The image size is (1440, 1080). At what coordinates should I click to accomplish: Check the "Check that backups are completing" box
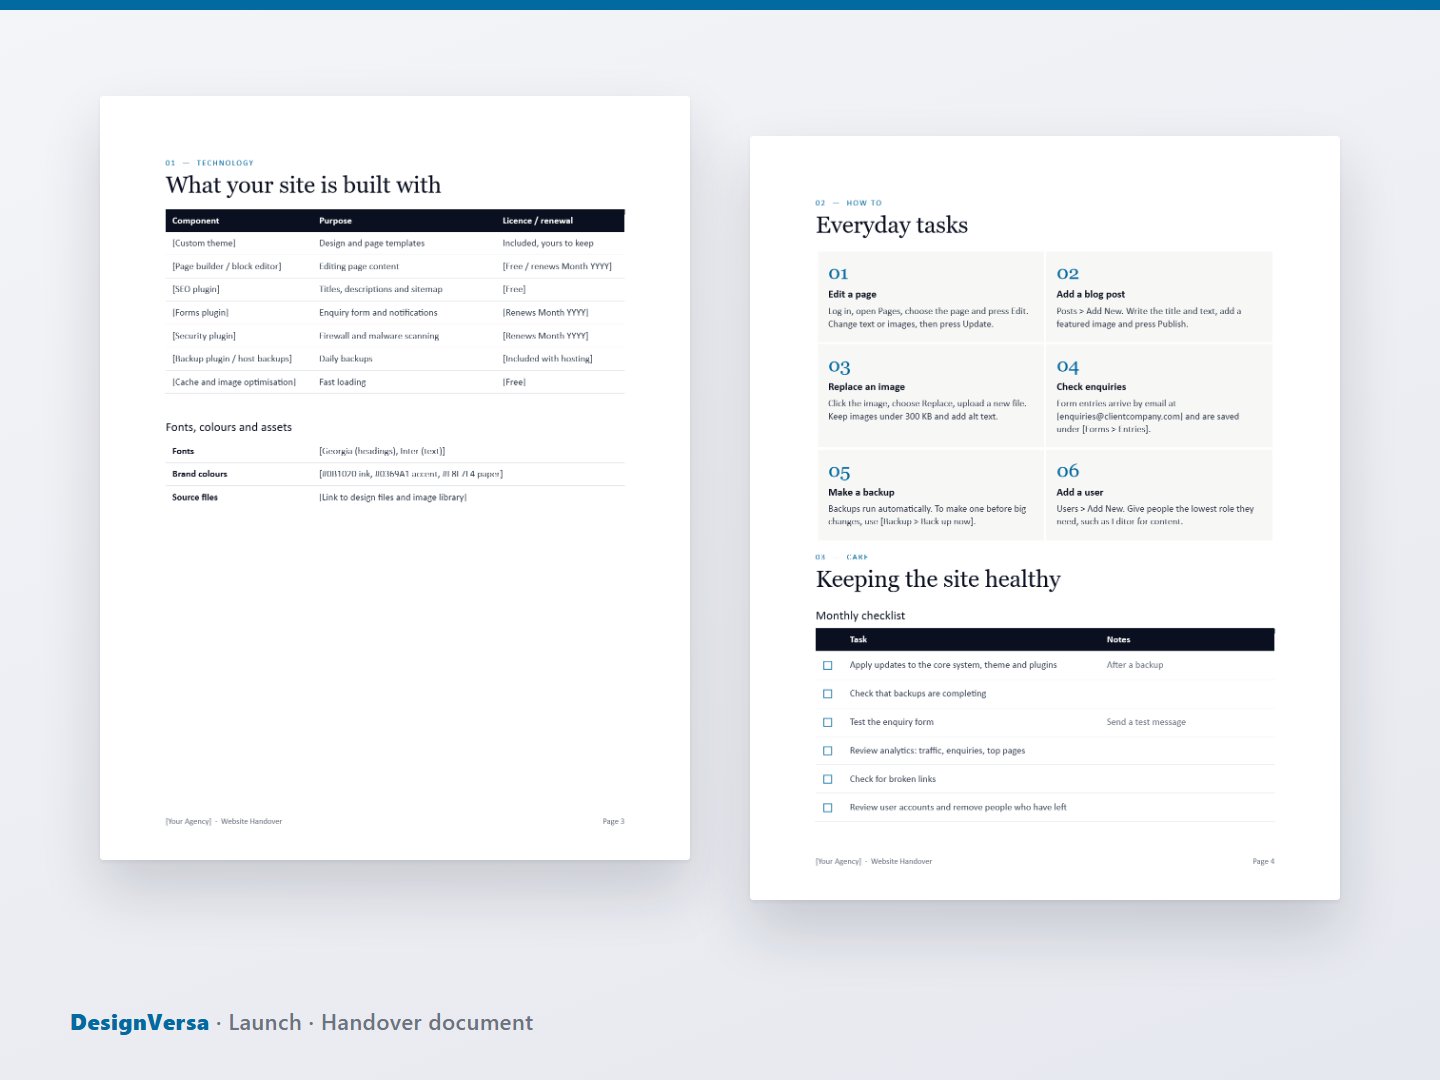[x=827, y=694]
